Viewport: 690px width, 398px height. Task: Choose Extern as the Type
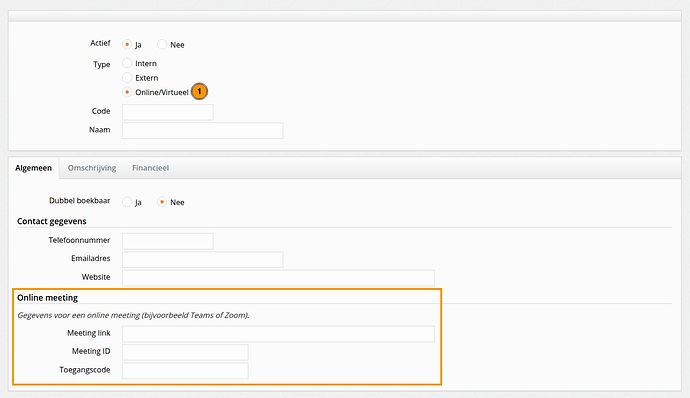coord(127,78)
